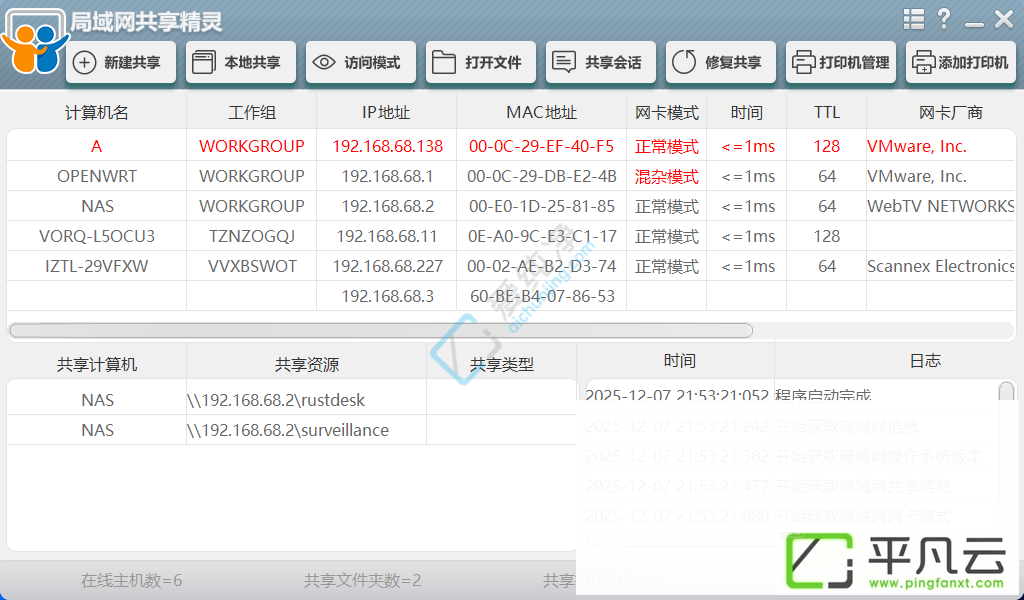Click IP address 192.168.68.11
The image size is (1024, 600).
tap(387, 236)
